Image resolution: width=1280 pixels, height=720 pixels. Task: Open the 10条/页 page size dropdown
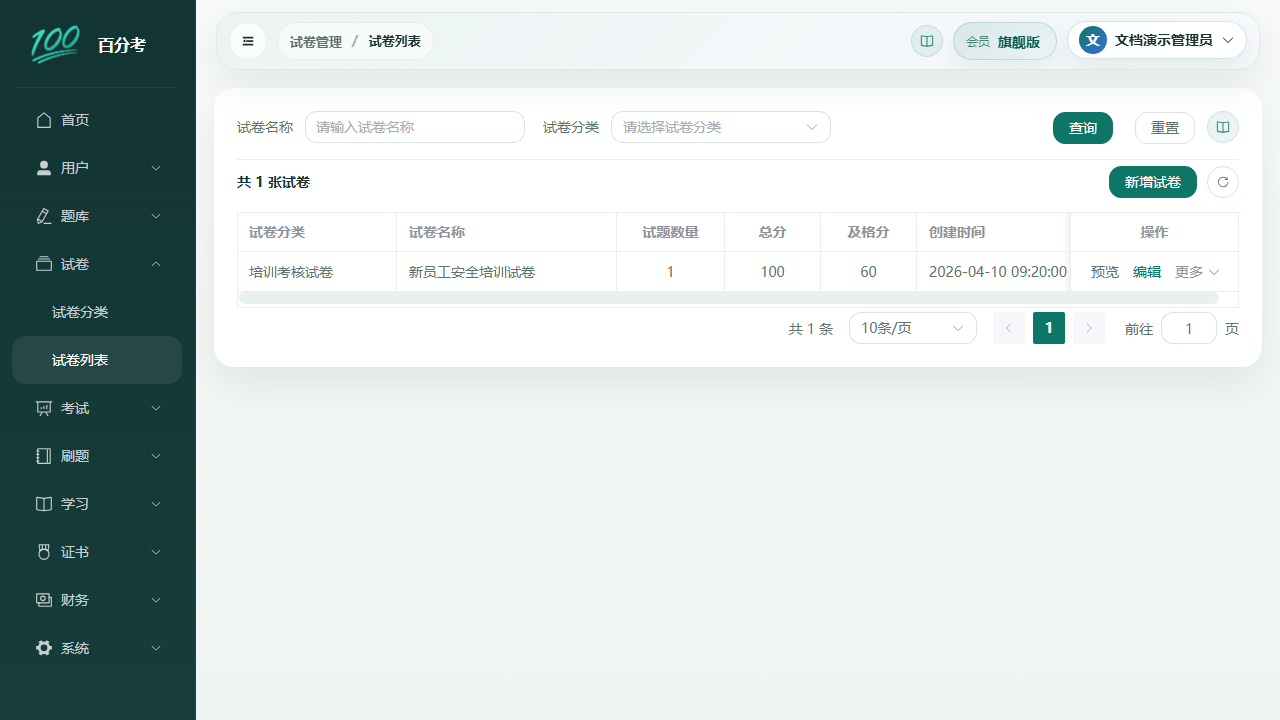pyautogui.click(x=913, y=328)
